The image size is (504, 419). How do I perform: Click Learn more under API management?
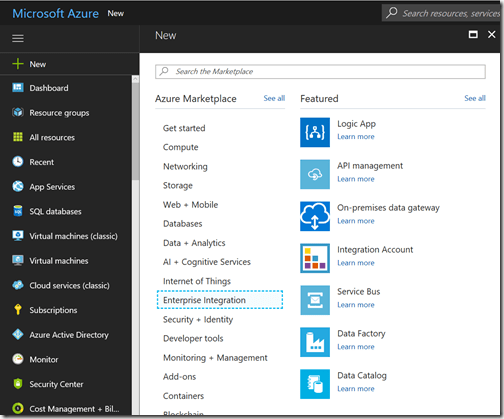tap(356, 179)
